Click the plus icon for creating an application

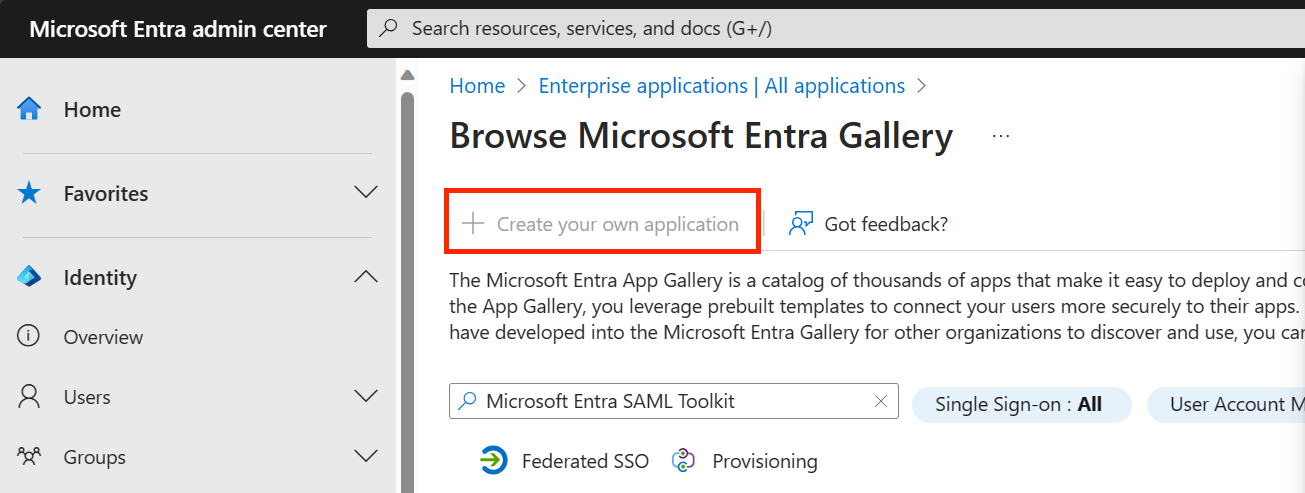pyautogui.click(x=473, y=223)
